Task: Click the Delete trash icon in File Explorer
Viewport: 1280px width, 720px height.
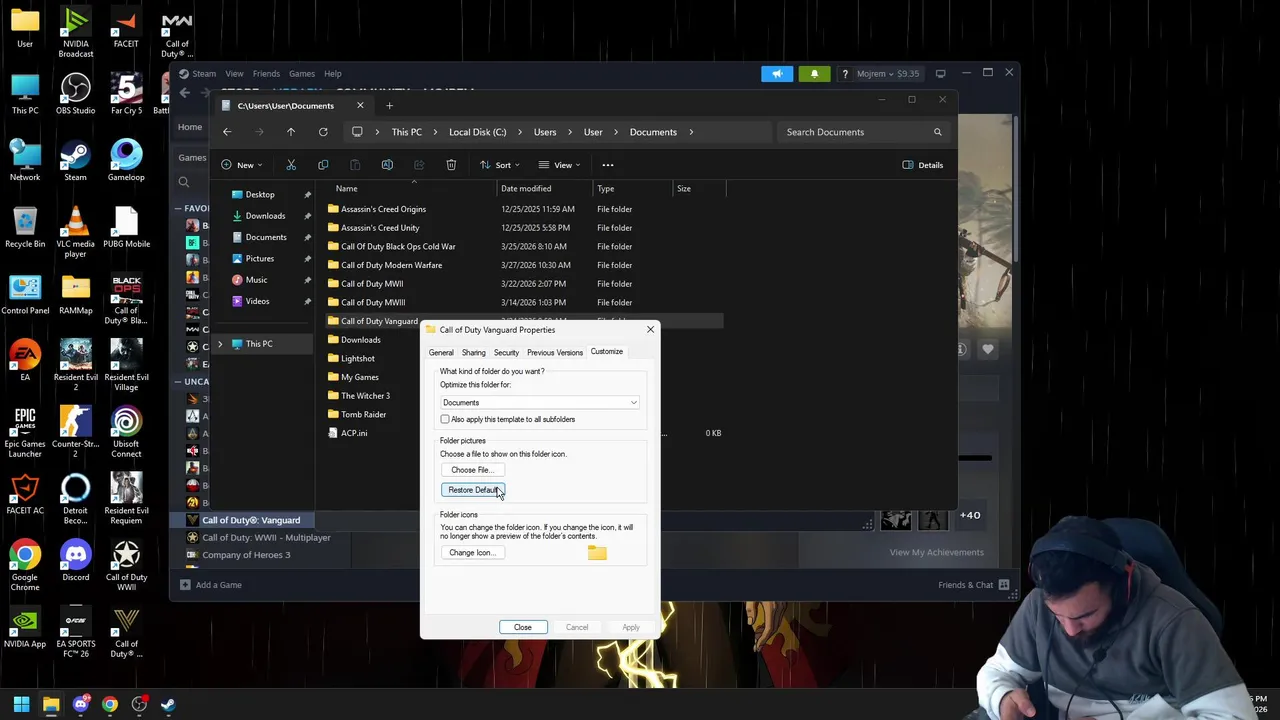Action: [x=451, y=165]
